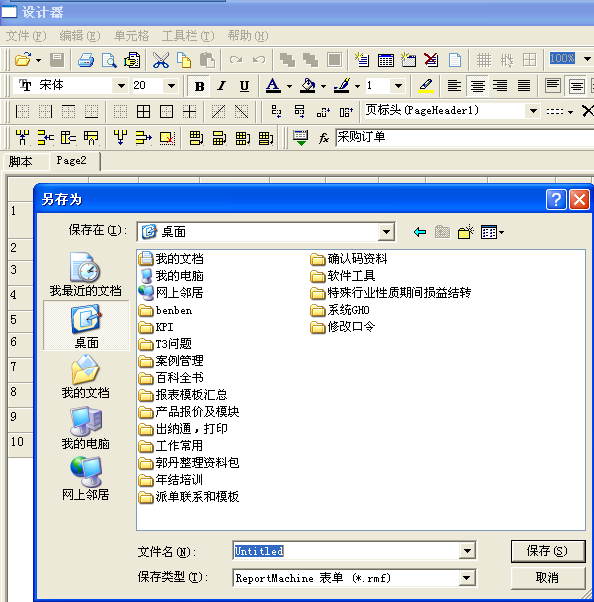Click the yellow highlighter icon
Image resolution: width=594 pixels, height=602 pixels.
[426, 85]
